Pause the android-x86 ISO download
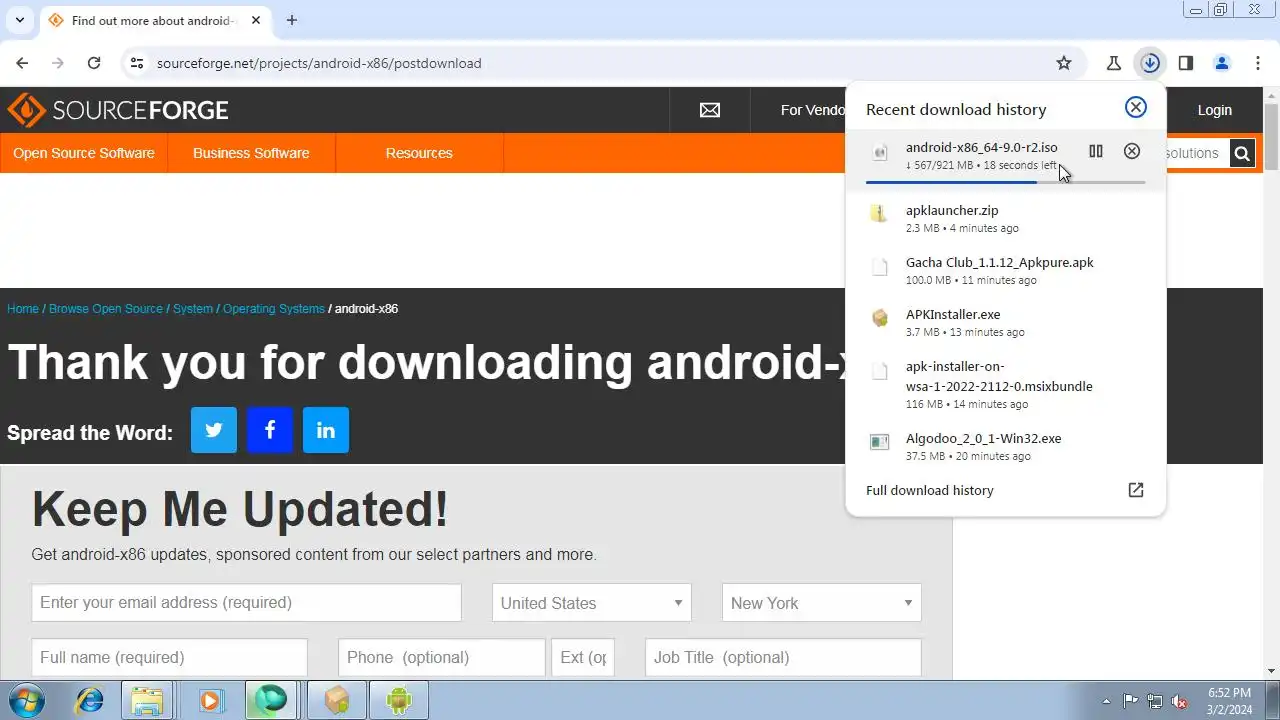Screen dimensions: 1280x720 (1096, 151)
